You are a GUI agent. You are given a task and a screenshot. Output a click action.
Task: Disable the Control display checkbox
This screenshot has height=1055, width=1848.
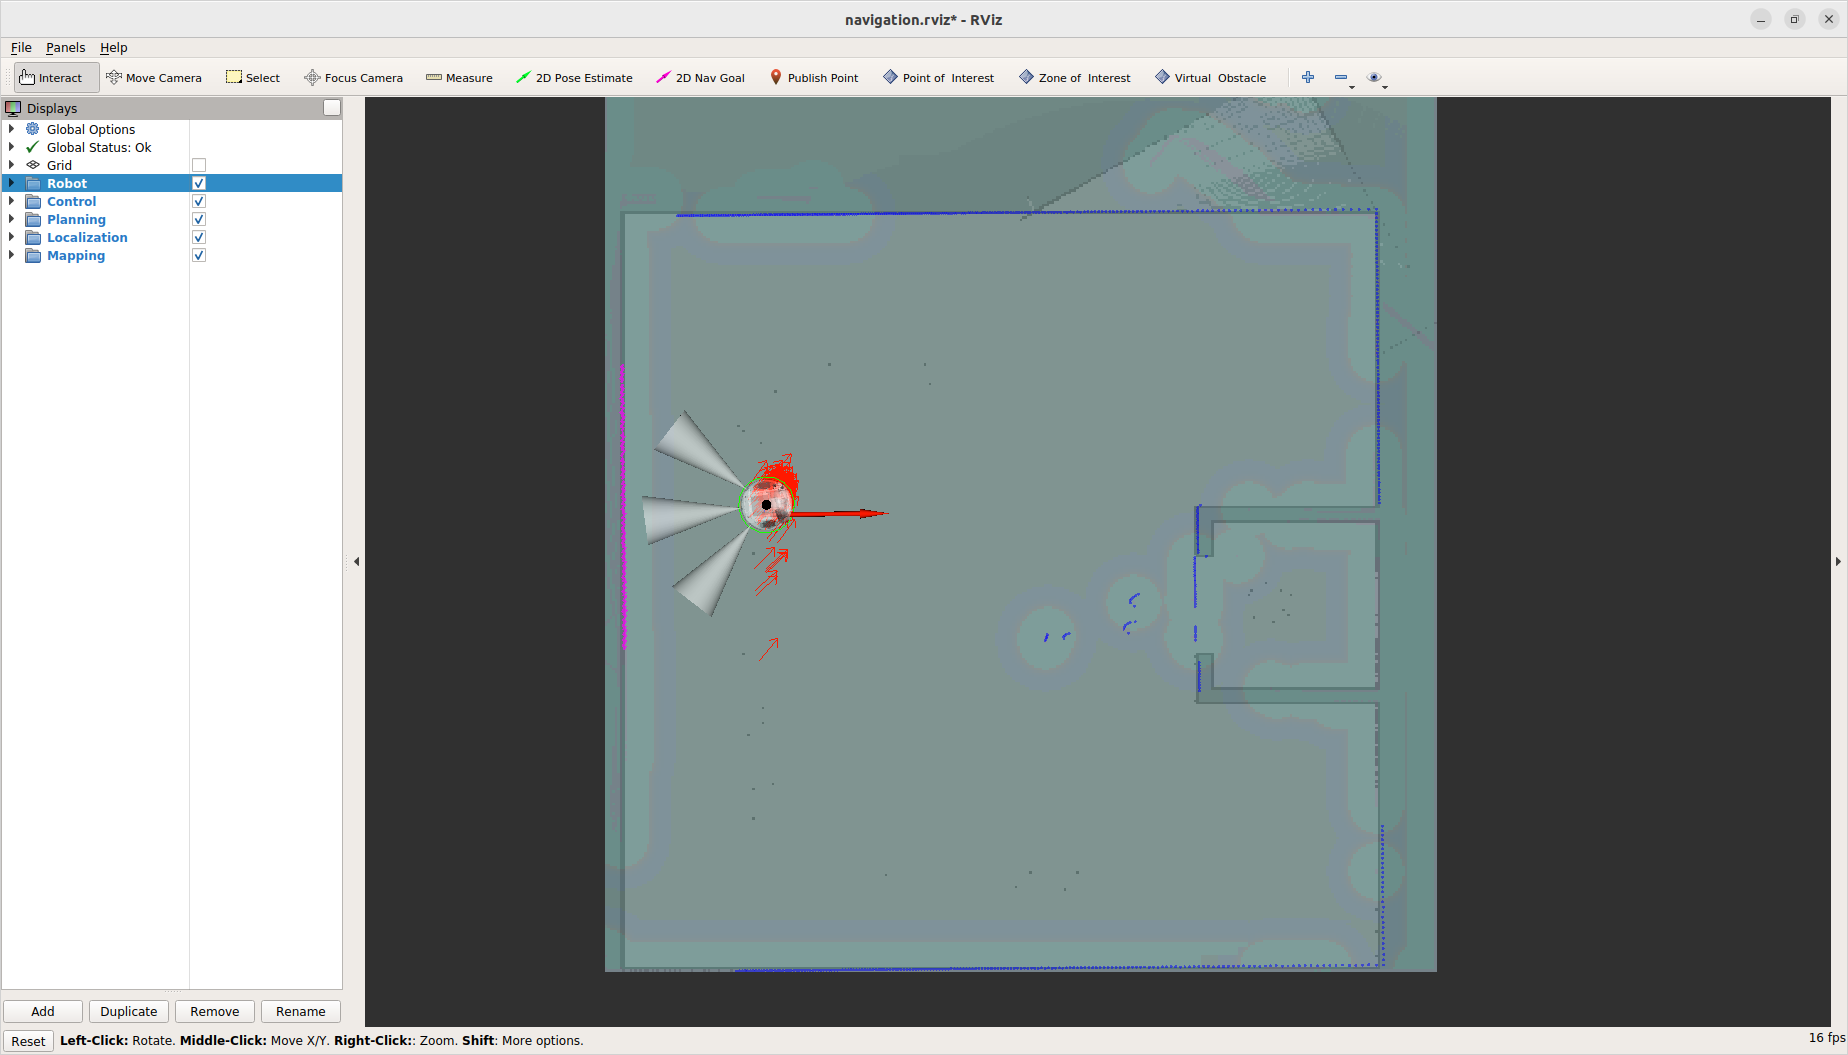point(199,200)
